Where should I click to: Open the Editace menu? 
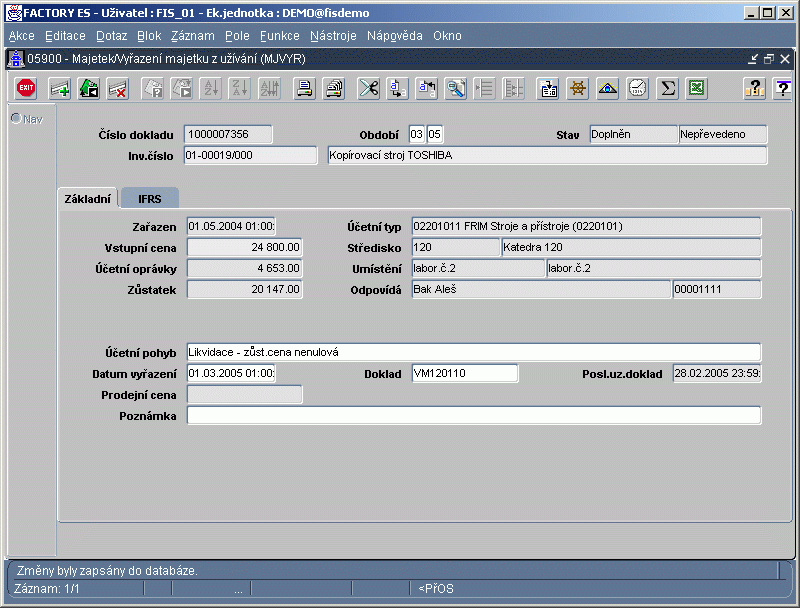click(65, 36)
